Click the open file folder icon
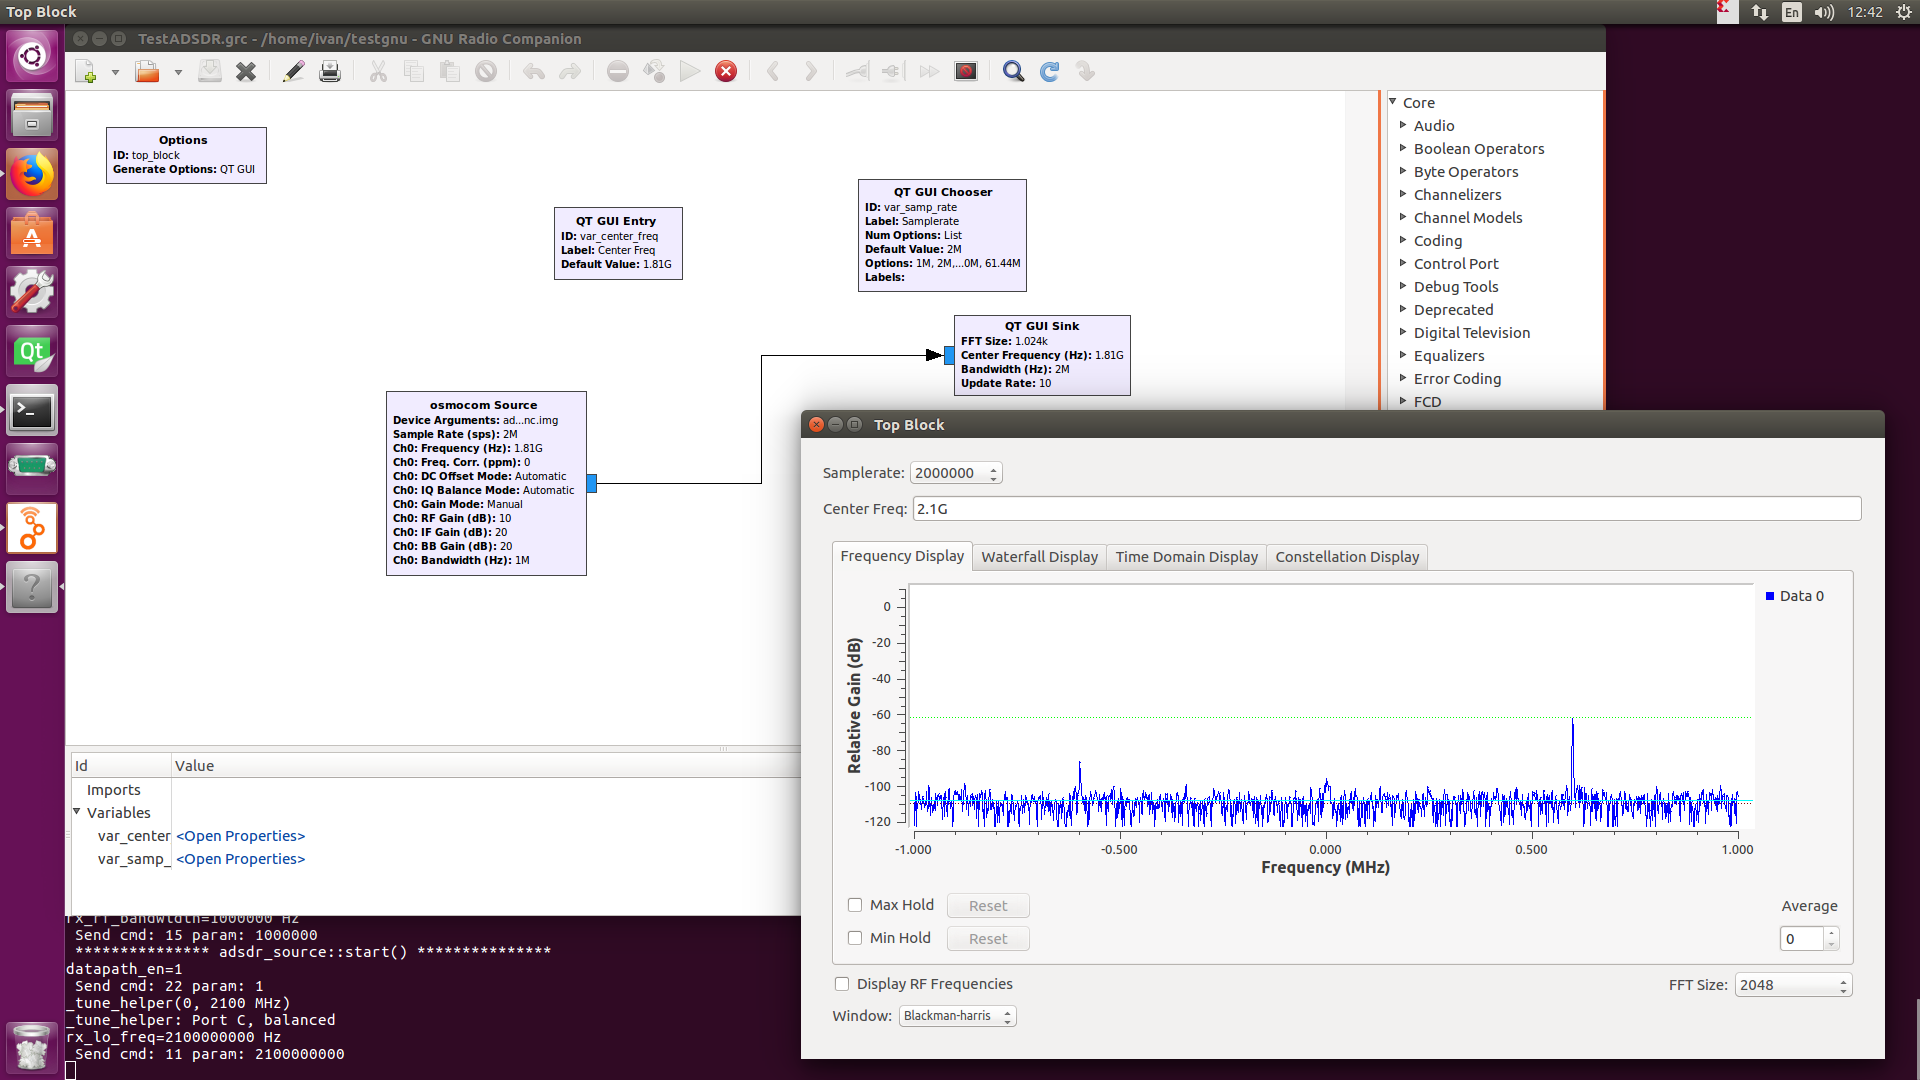1920x1080 pixels. [147, 71]
